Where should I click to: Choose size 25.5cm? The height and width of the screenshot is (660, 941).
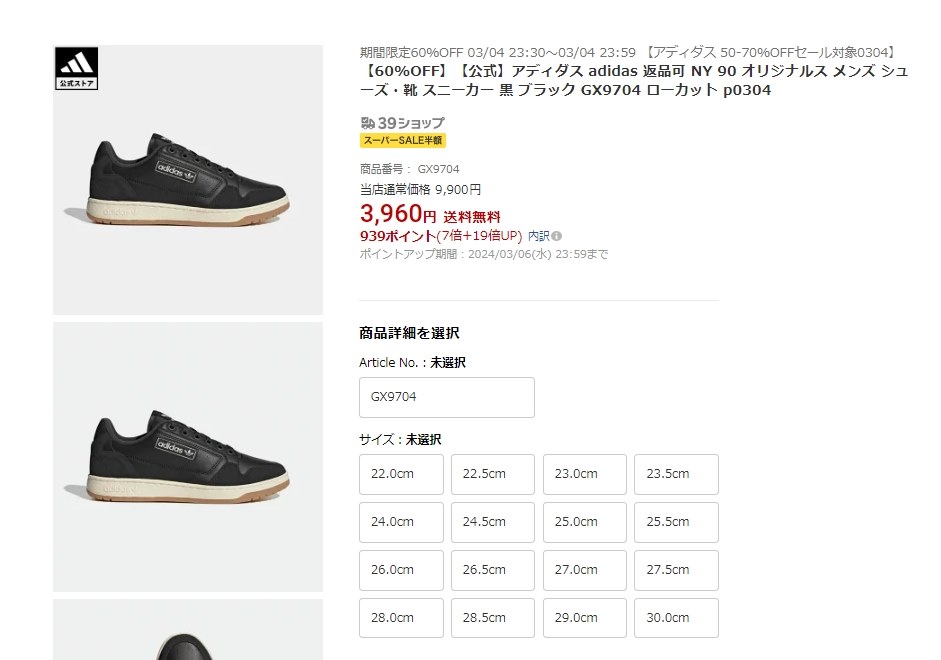(676, 522)
